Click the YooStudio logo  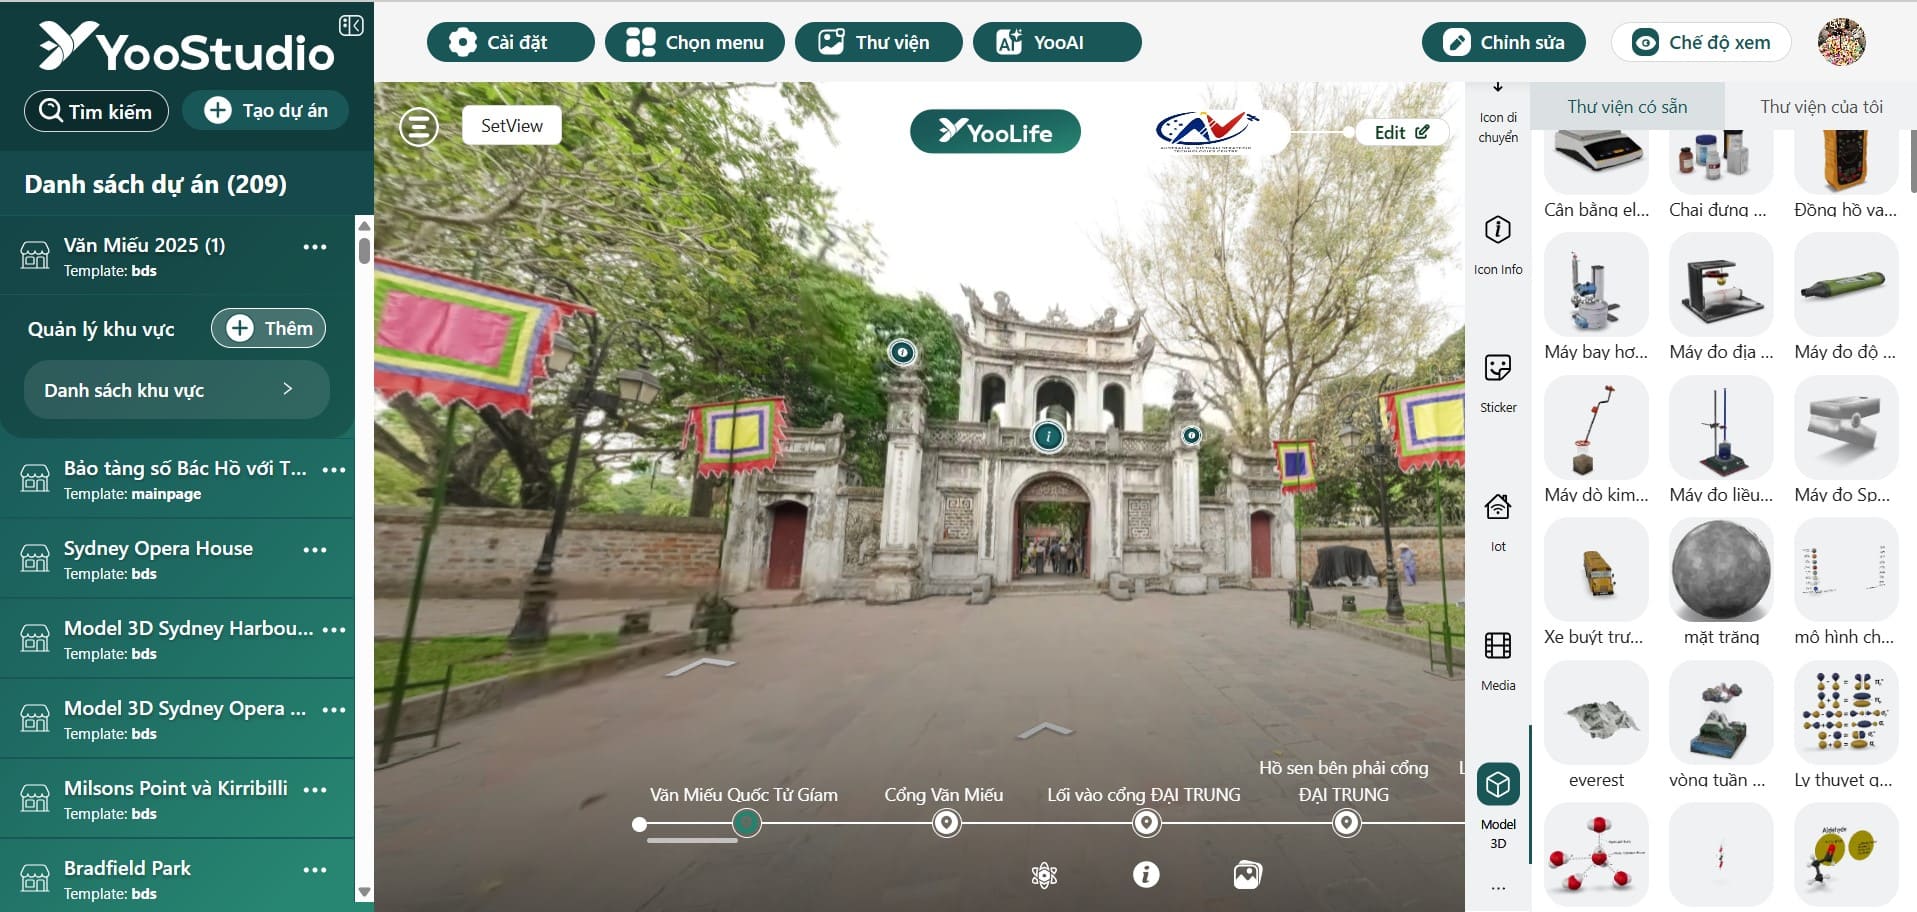(x=186, y=47)
